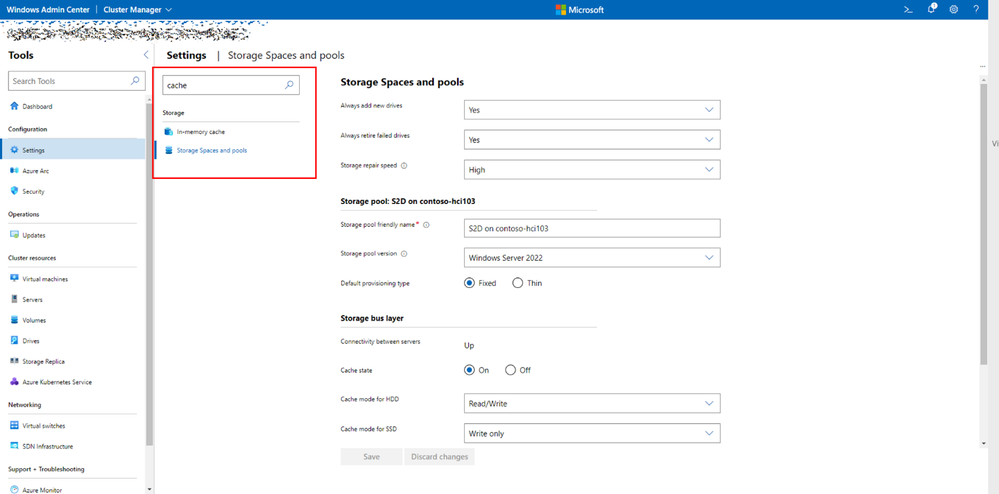
Task: Click the Azure Arc icon
Action: (x=15, y=171)
